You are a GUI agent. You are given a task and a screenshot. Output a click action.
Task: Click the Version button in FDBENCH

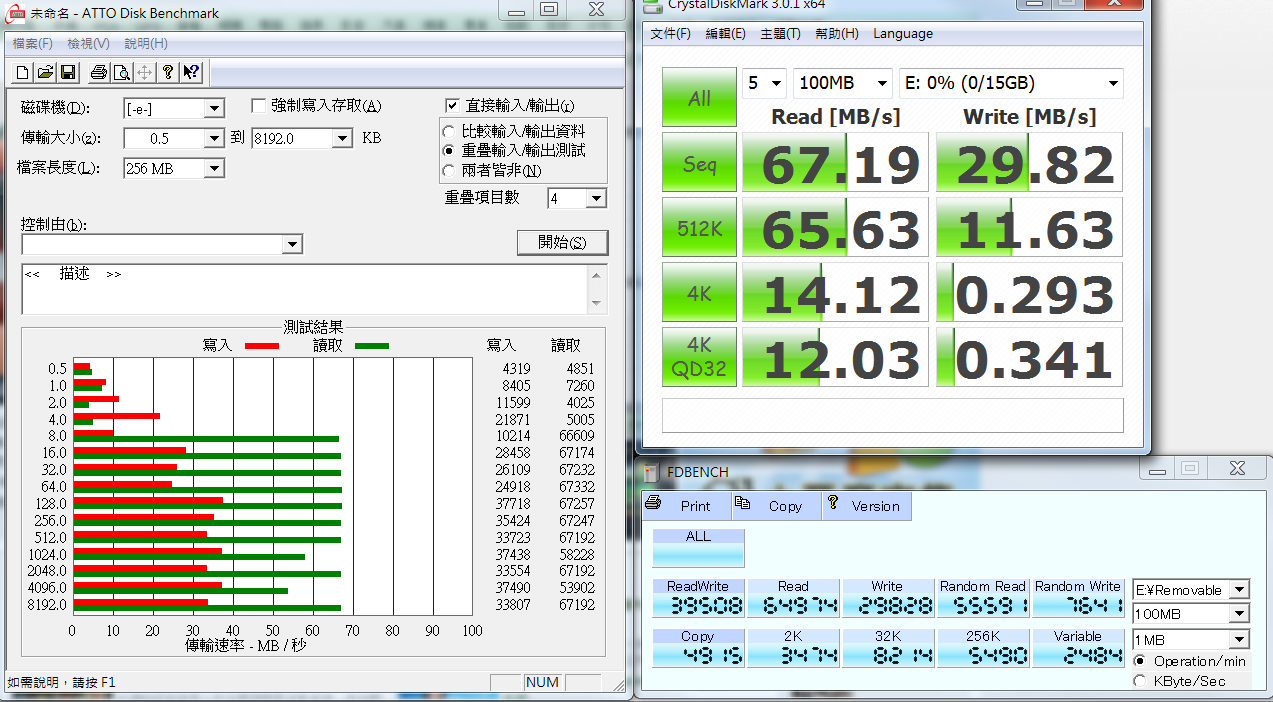click(866, 506)
